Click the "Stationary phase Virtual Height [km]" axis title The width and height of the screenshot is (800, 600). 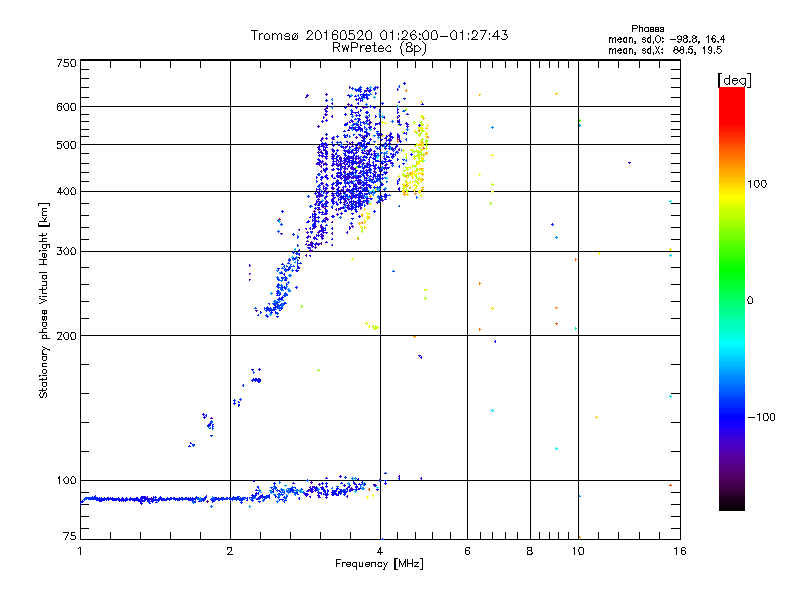[x=43, y=300]
